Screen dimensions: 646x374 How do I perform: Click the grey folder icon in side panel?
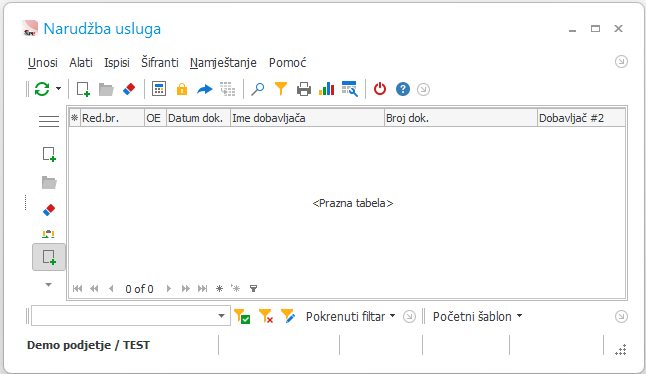click(x=49, y=182)
